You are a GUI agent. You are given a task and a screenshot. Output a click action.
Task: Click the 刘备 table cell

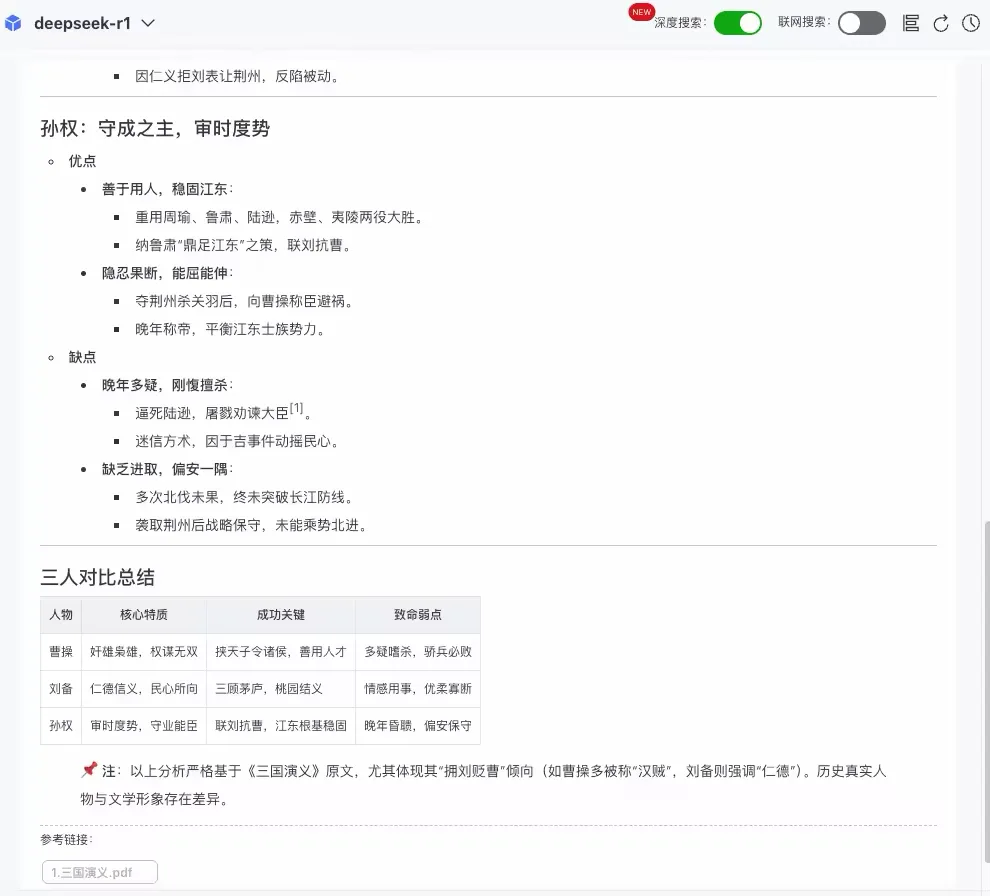point(61,688)
